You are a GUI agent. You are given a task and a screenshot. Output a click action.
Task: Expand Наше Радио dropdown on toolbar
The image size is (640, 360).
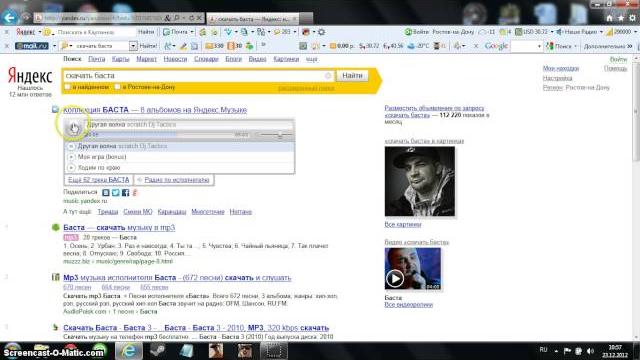point(601,32)
